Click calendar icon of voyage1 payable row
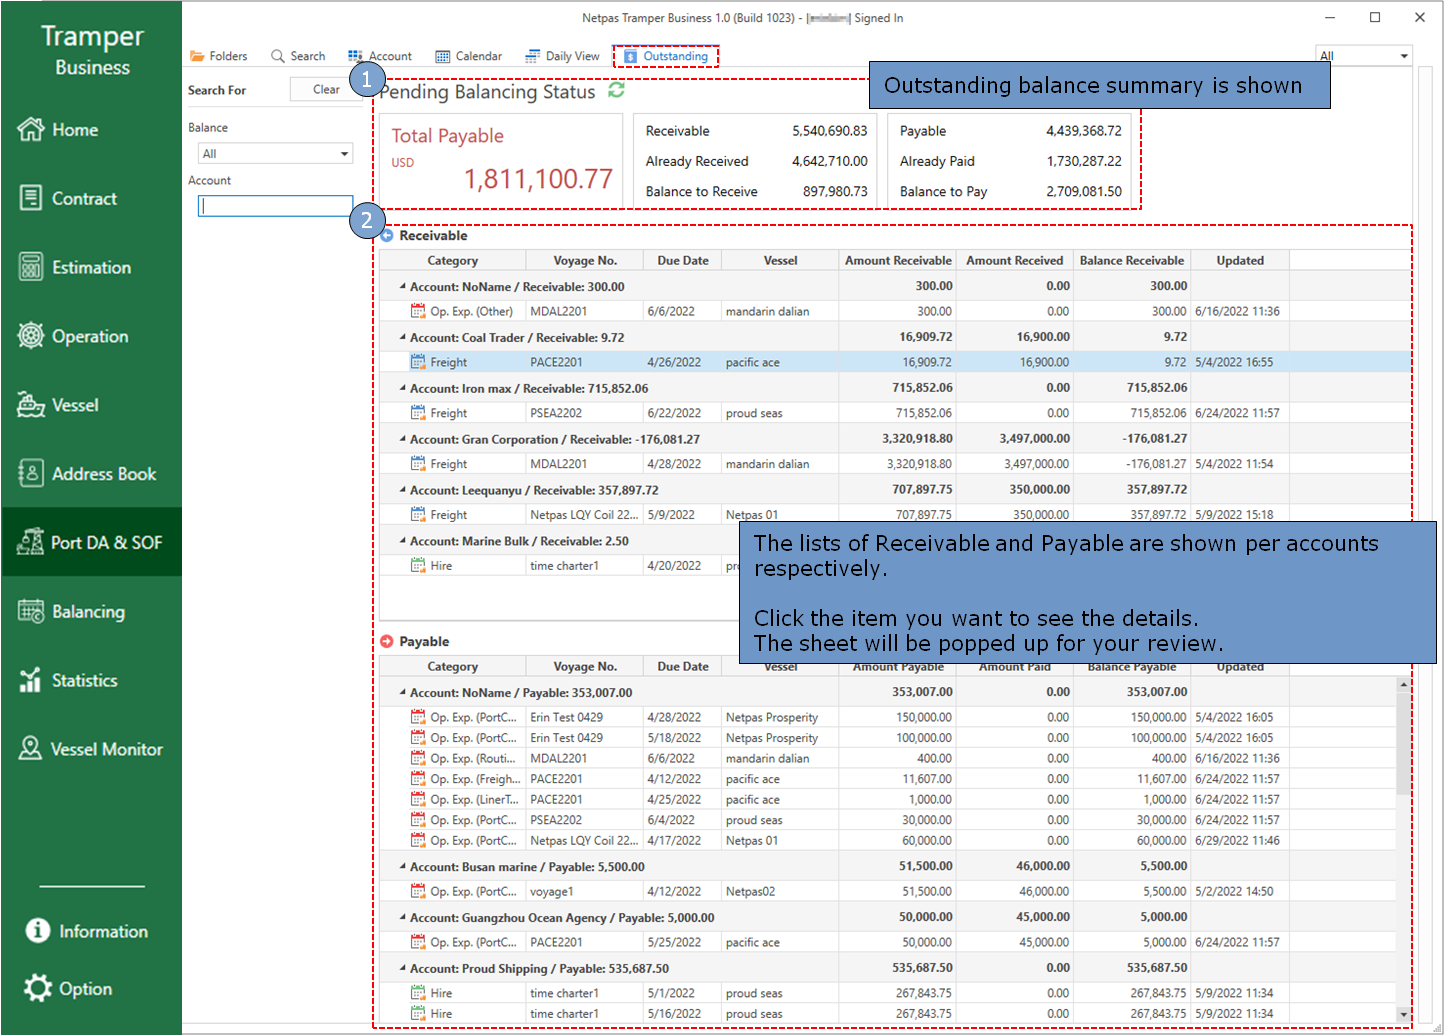Image resolution: width=1444 pixels, height=1036 pixels. point(418,891)
